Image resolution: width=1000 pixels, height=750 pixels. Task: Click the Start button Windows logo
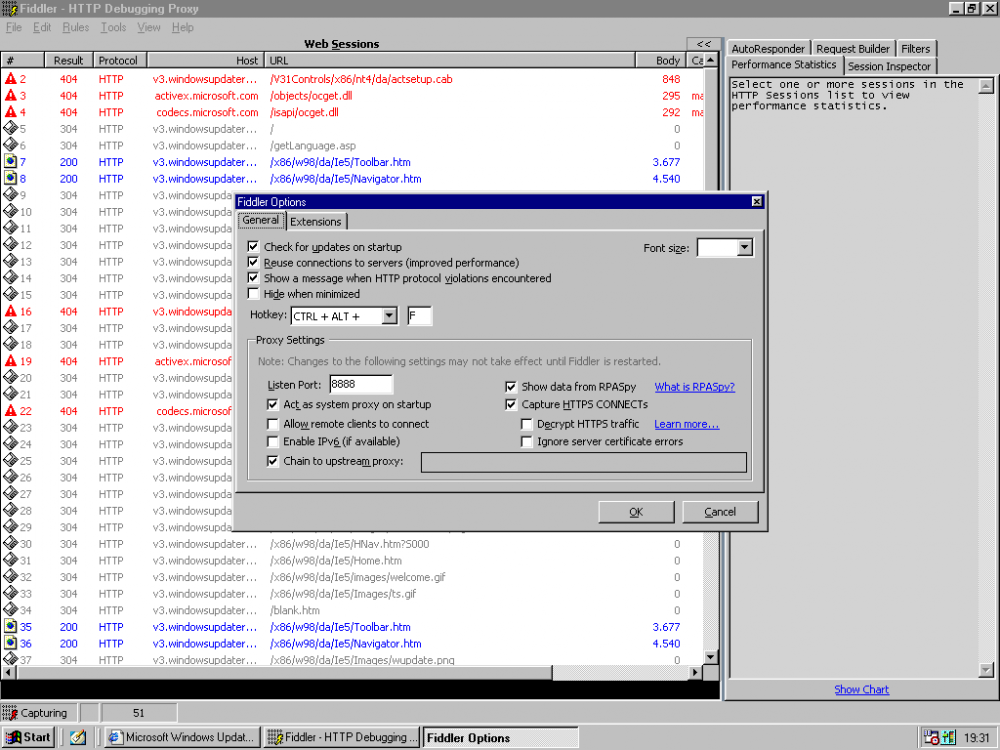pyautogui.click(x=12, y=738)
